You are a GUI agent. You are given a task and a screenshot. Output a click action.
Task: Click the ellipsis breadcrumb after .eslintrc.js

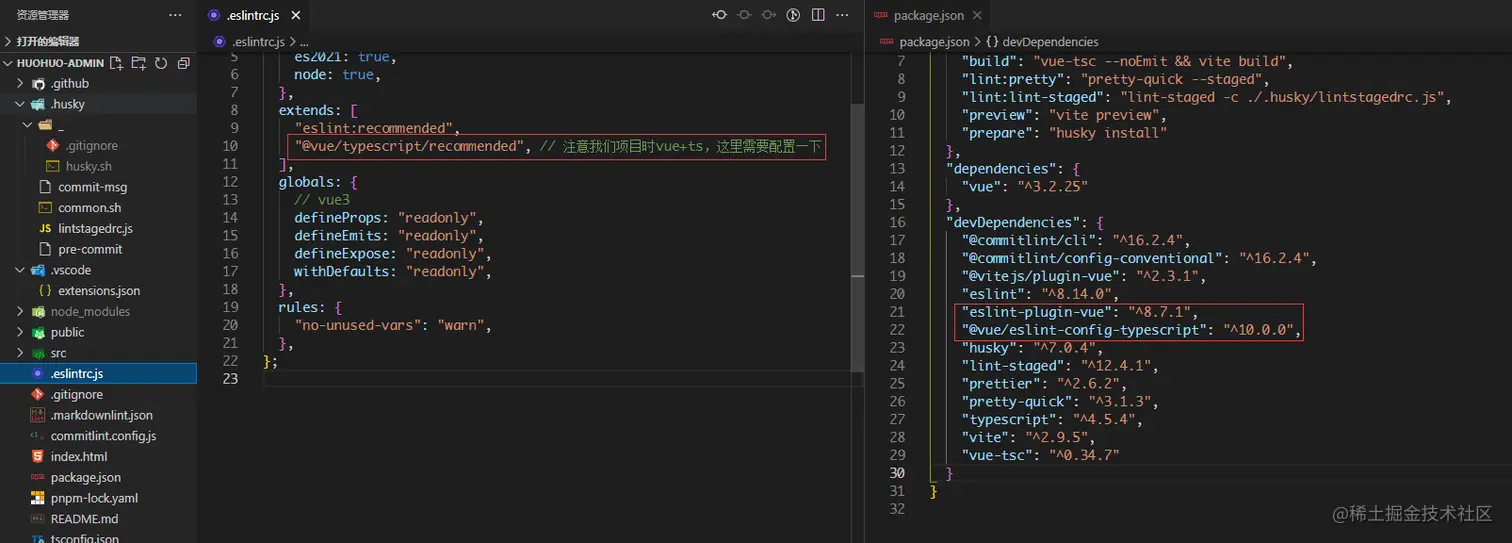click(304, 42)
